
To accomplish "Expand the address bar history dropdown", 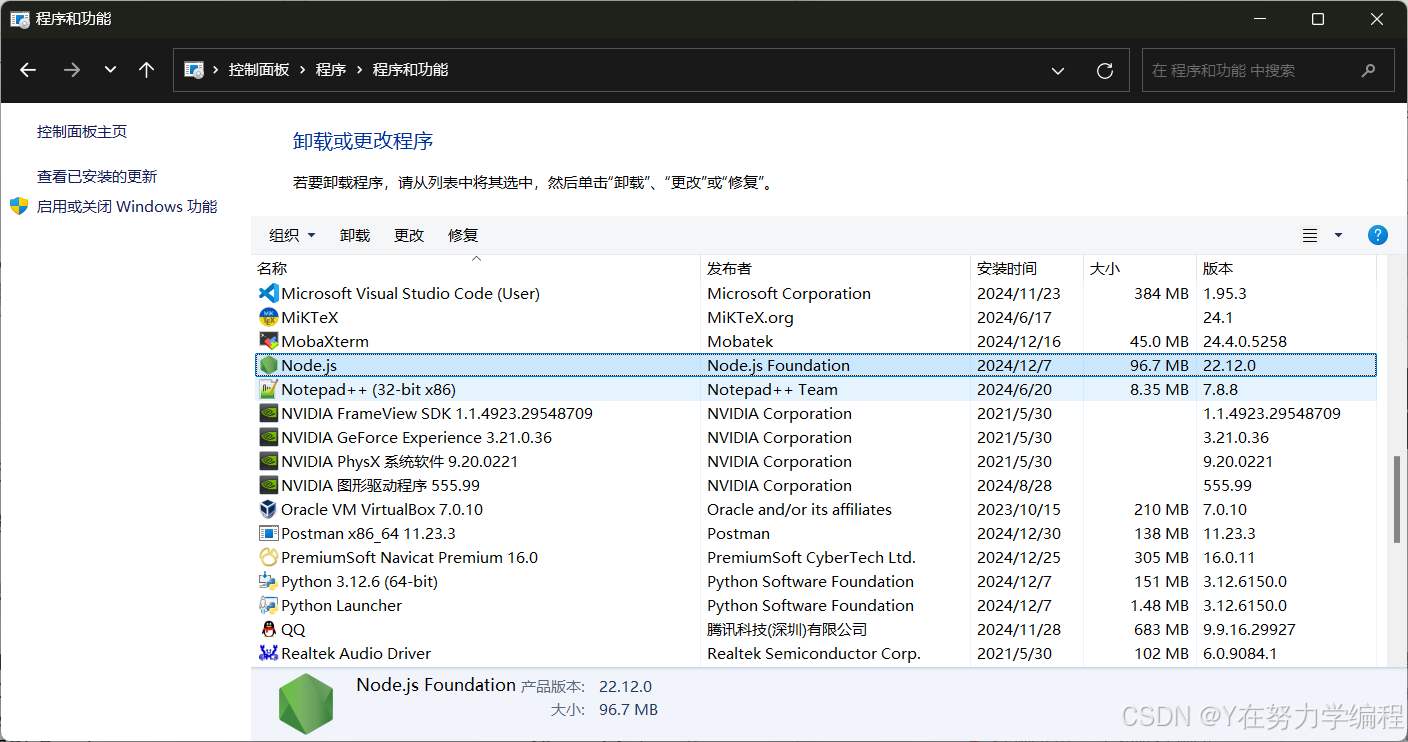I will point(1058,70).
